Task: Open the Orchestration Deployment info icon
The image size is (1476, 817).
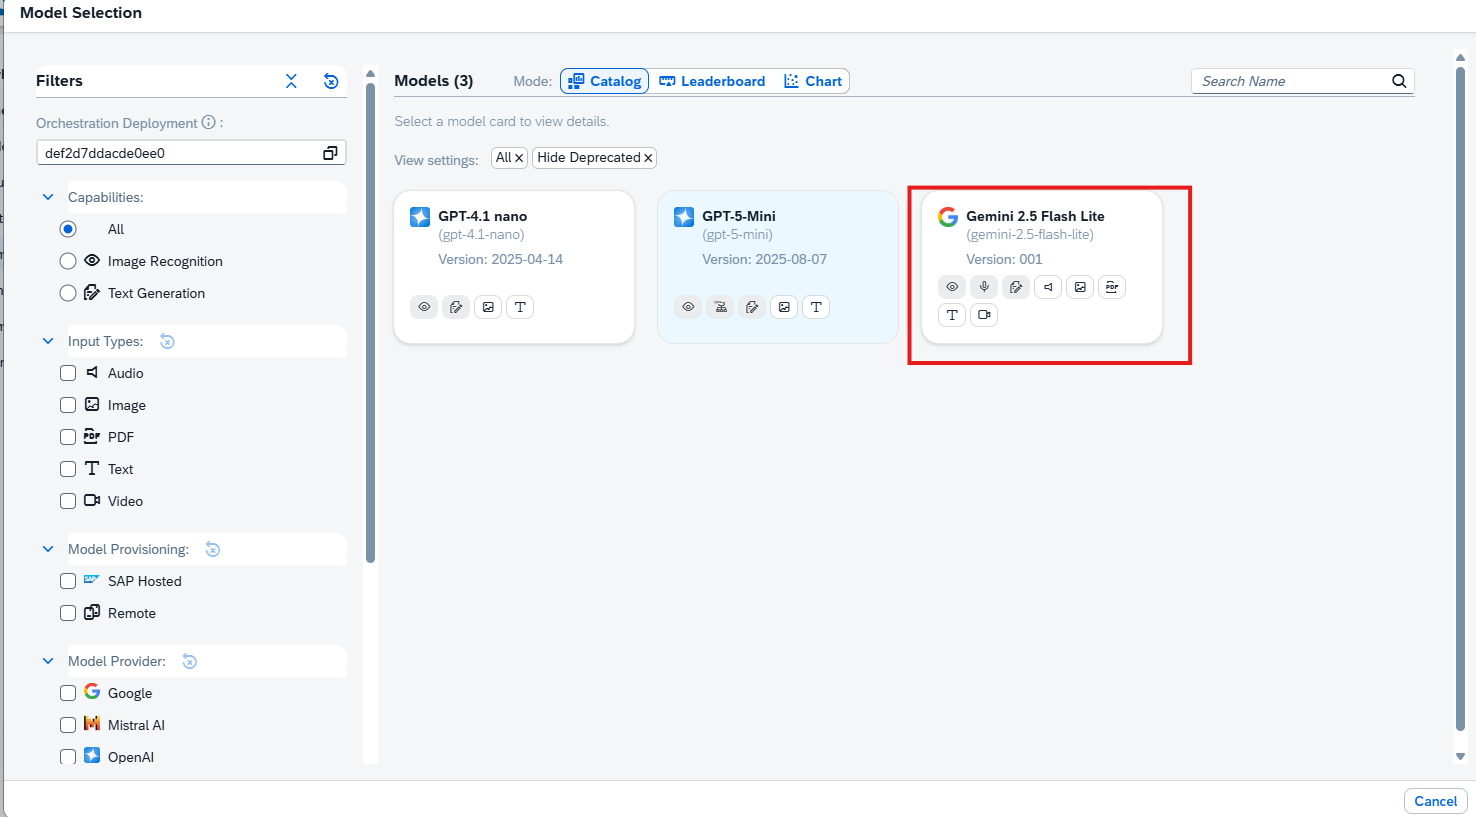Action: pyautogui.click(x=208, y=123)
